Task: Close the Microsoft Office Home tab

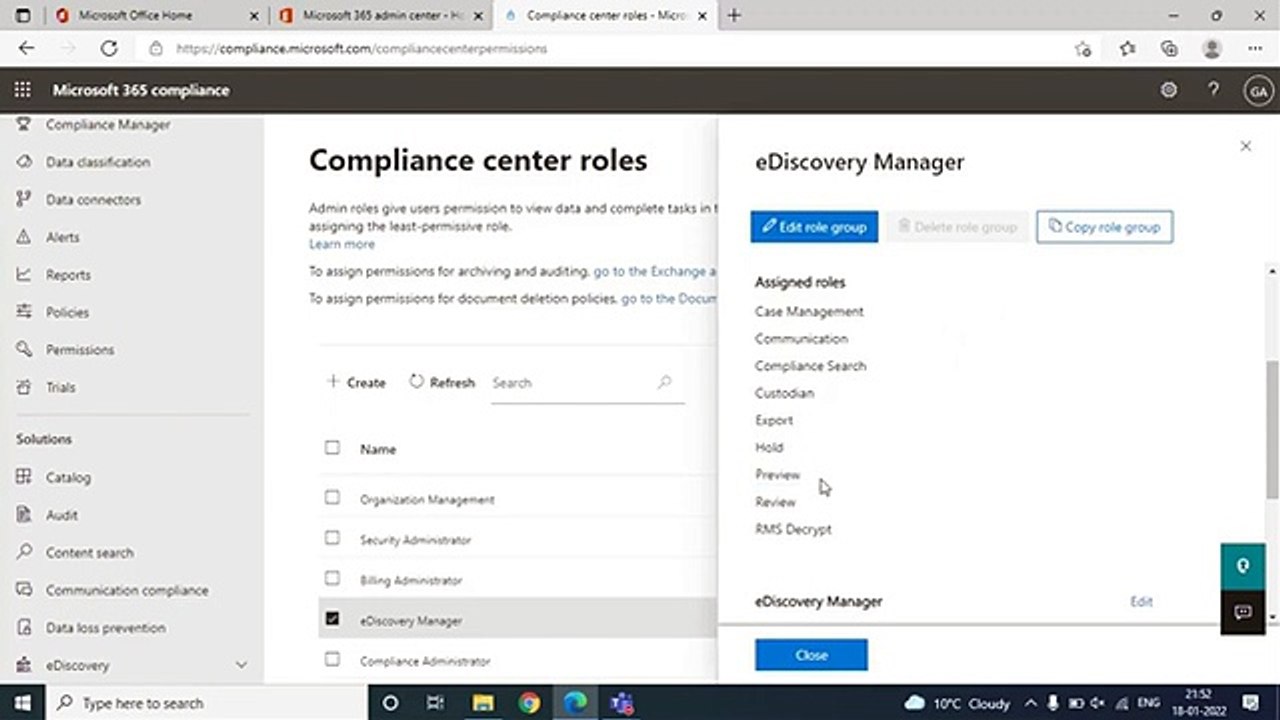Action: tap(253, 16)
